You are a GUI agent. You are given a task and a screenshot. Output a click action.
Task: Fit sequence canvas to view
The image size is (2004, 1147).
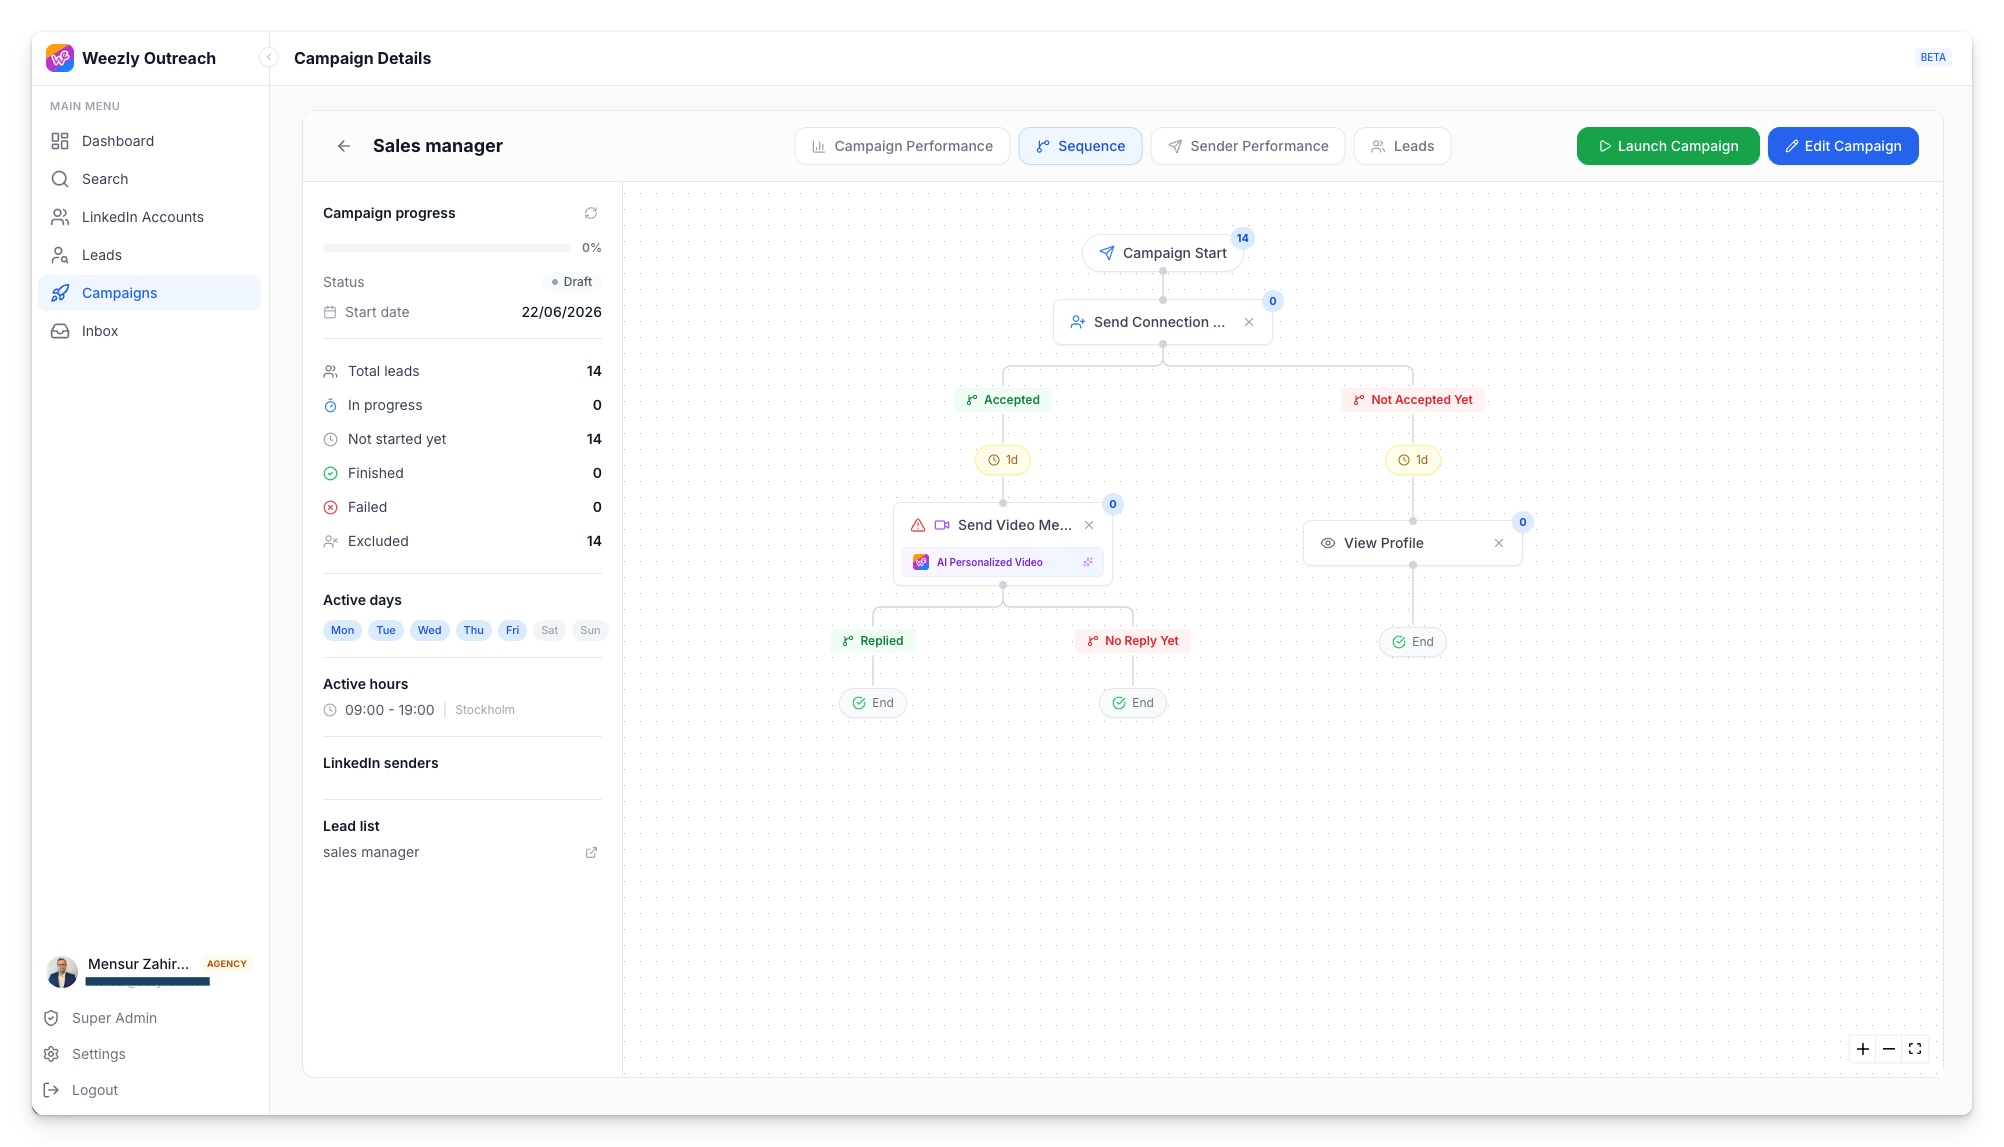click(1915, 1049)
